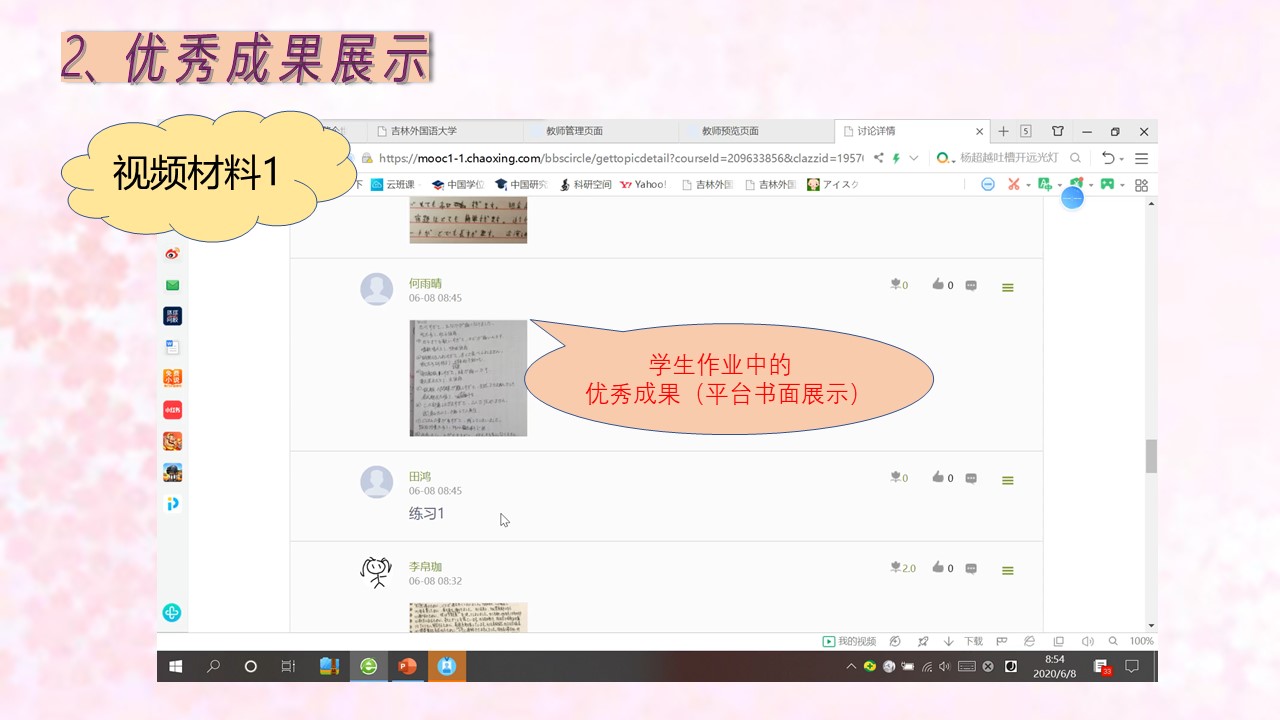Open 何雨晴's user profile name

[x=425, y=283]
